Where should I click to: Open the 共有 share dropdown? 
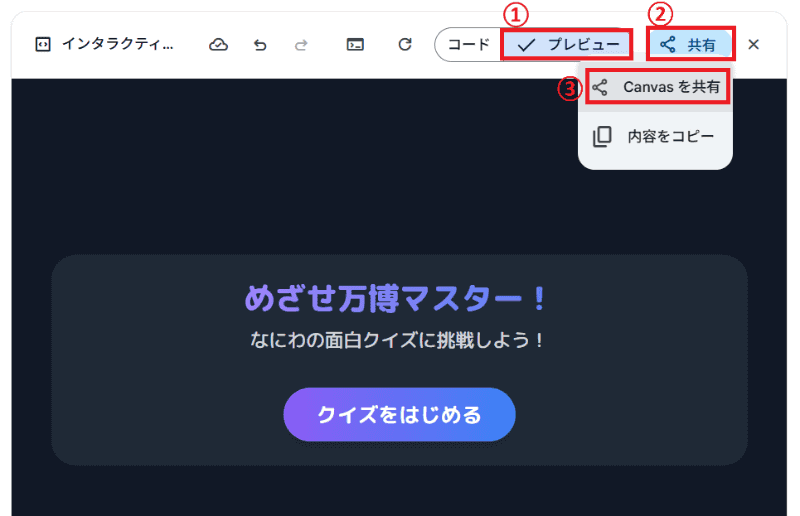click(690, 44)
